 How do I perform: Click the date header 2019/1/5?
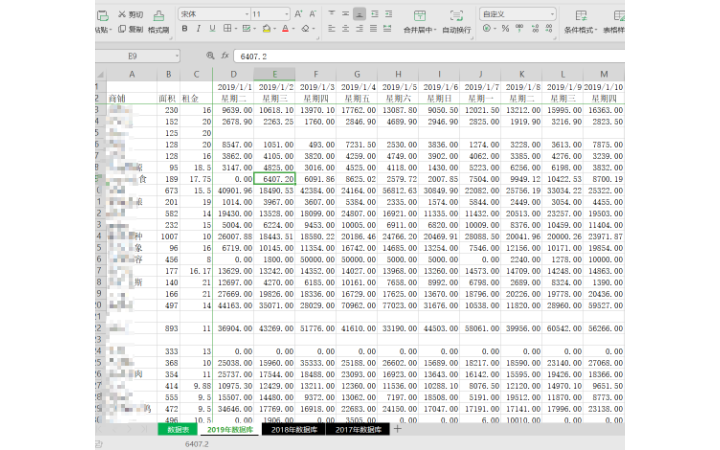[x=398, y=87]
